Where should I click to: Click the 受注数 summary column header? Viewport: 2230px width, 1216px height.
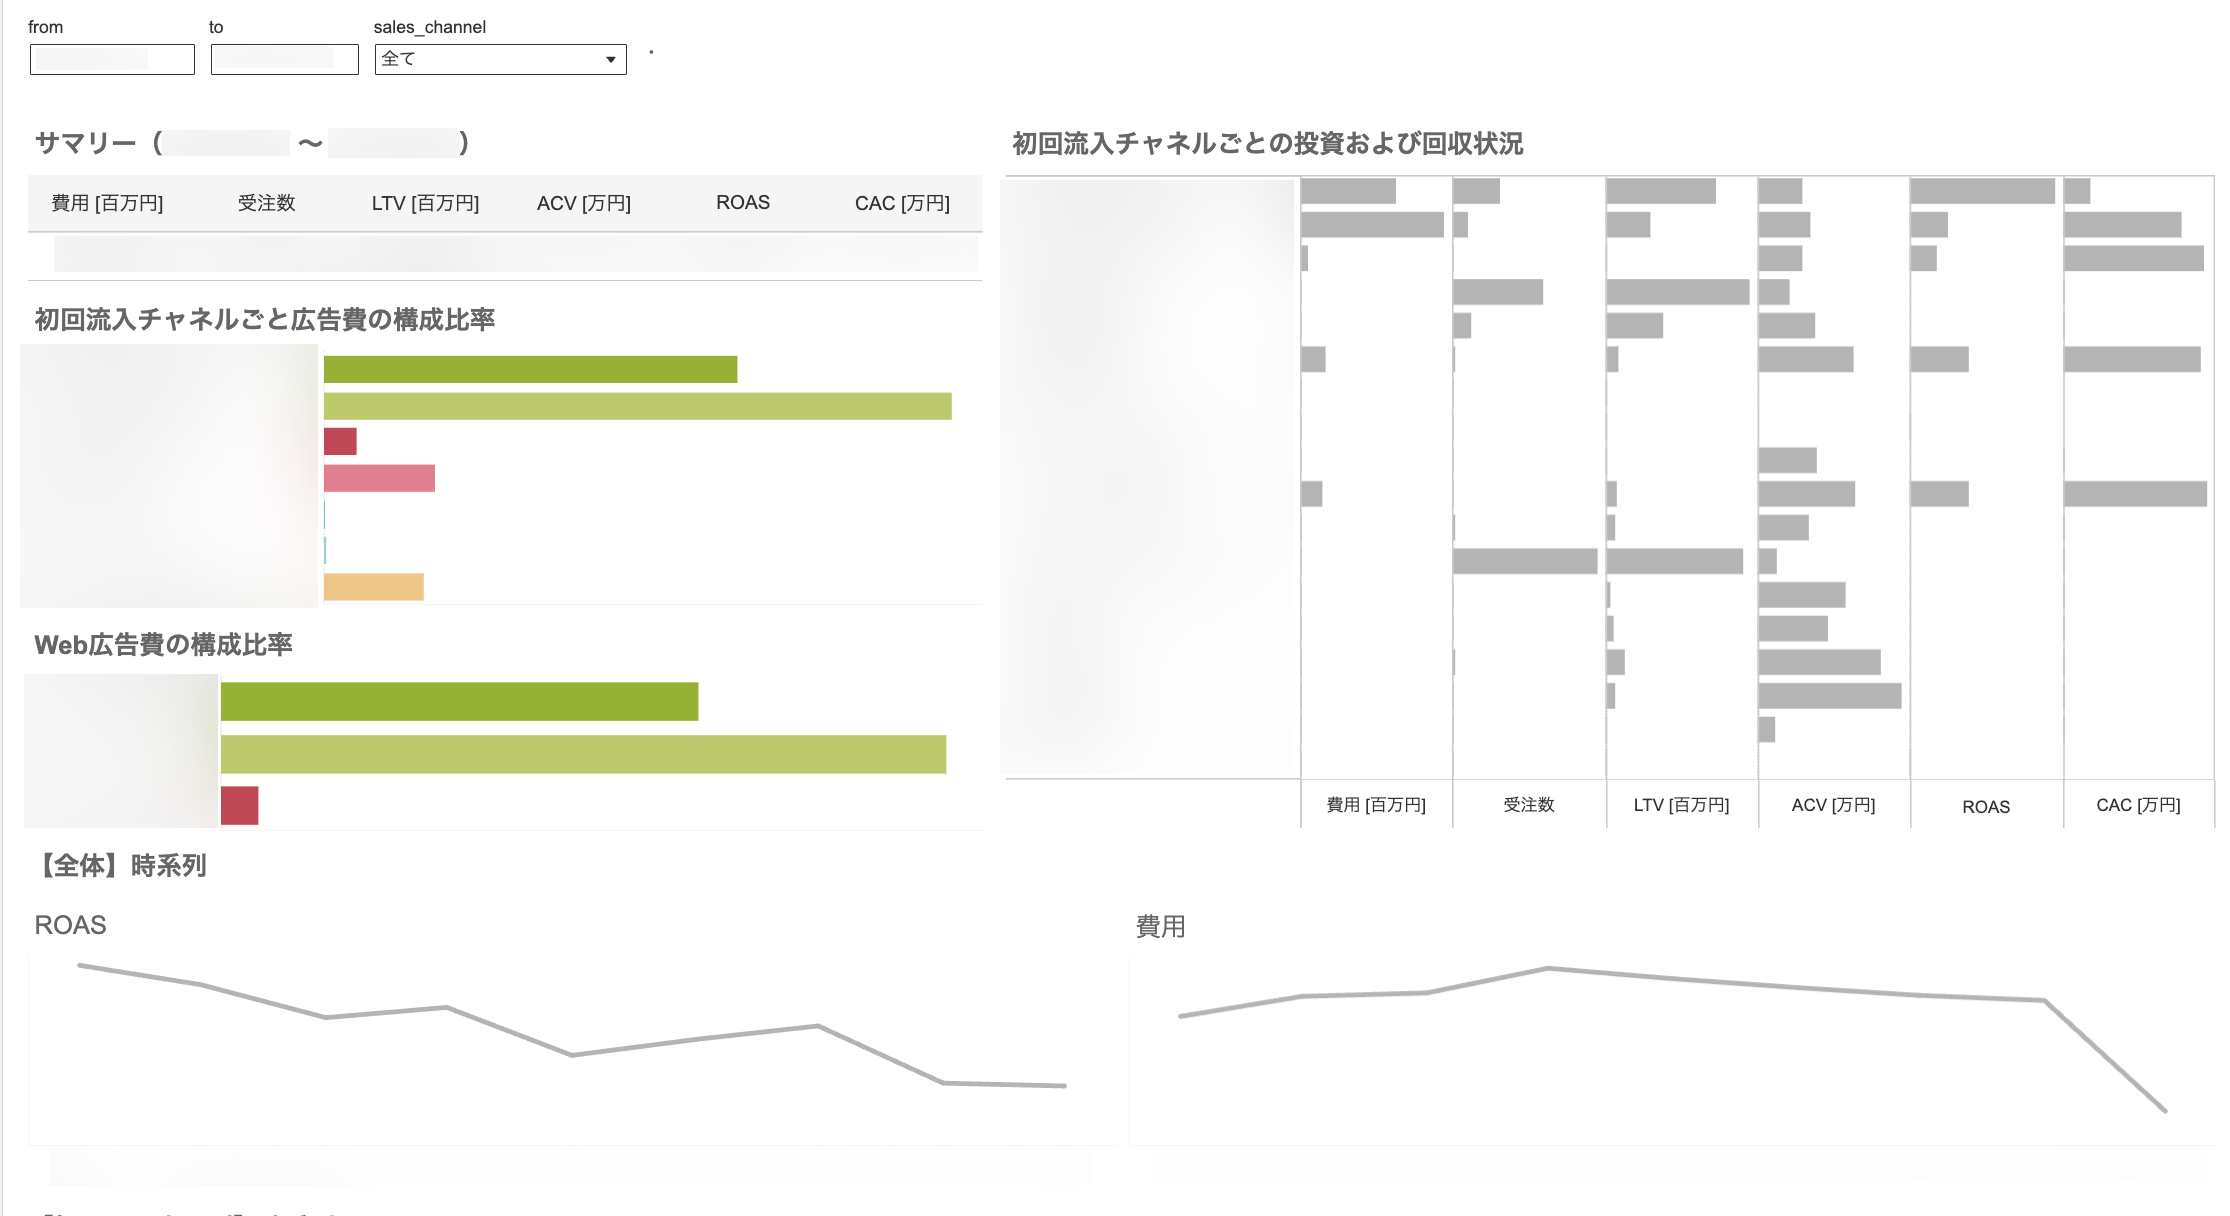[x=266, y=203]
